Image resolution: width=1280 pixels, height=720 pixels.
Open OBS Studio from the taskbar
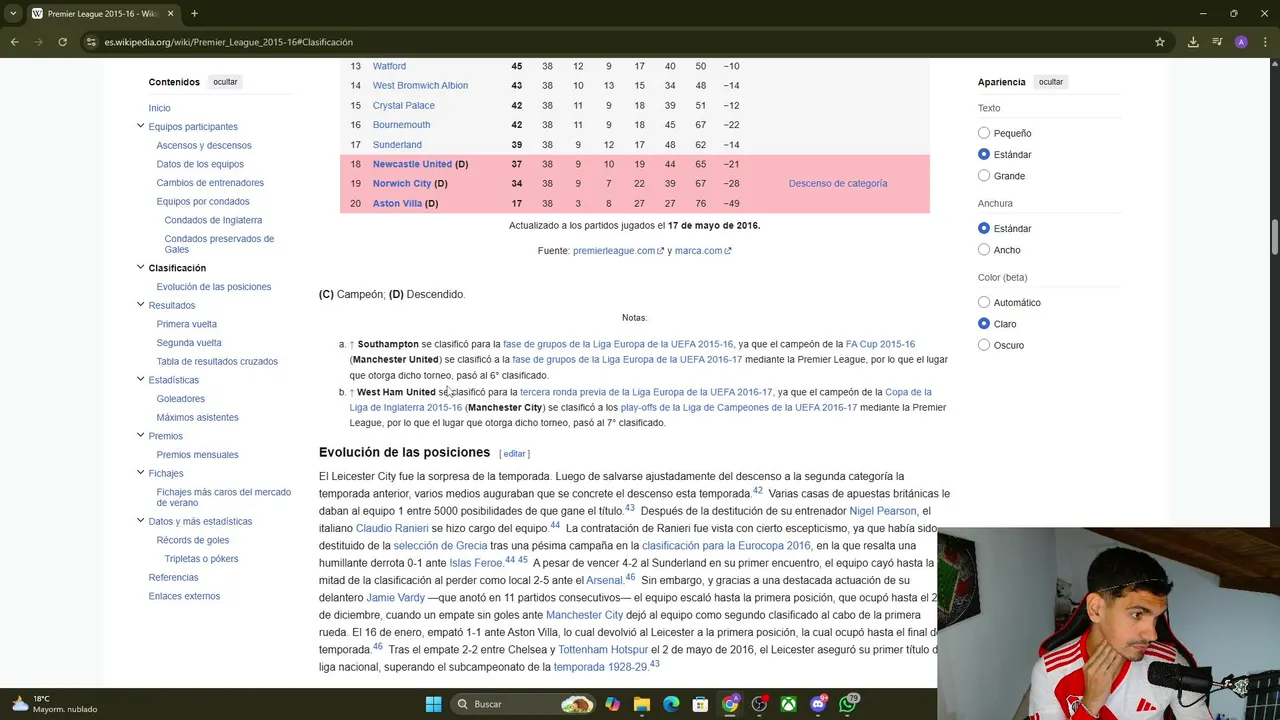[x=760, y=704]
